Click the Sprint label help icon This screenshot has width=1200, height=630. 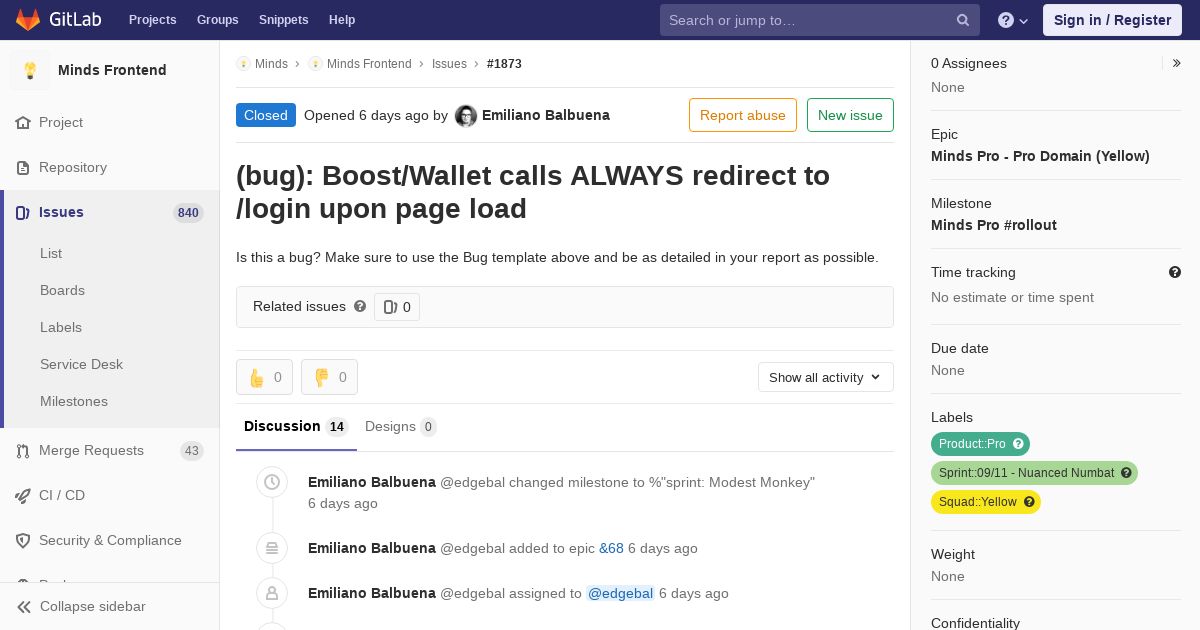[1126, 473]
